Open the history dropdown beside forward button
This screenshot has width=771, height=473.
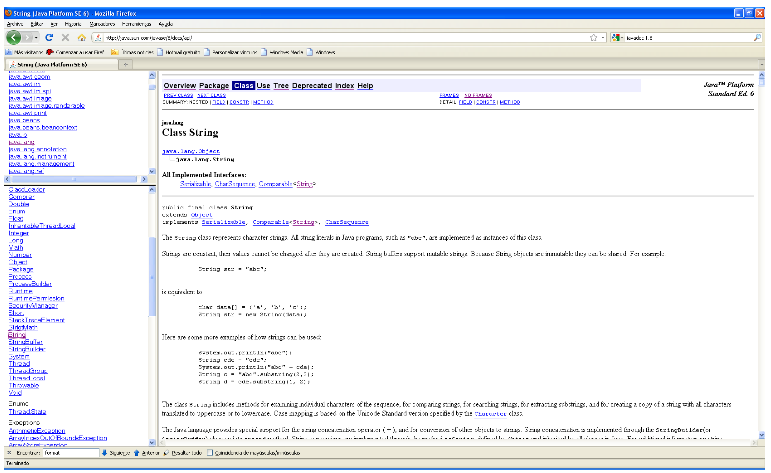click(x=35, y=37)
